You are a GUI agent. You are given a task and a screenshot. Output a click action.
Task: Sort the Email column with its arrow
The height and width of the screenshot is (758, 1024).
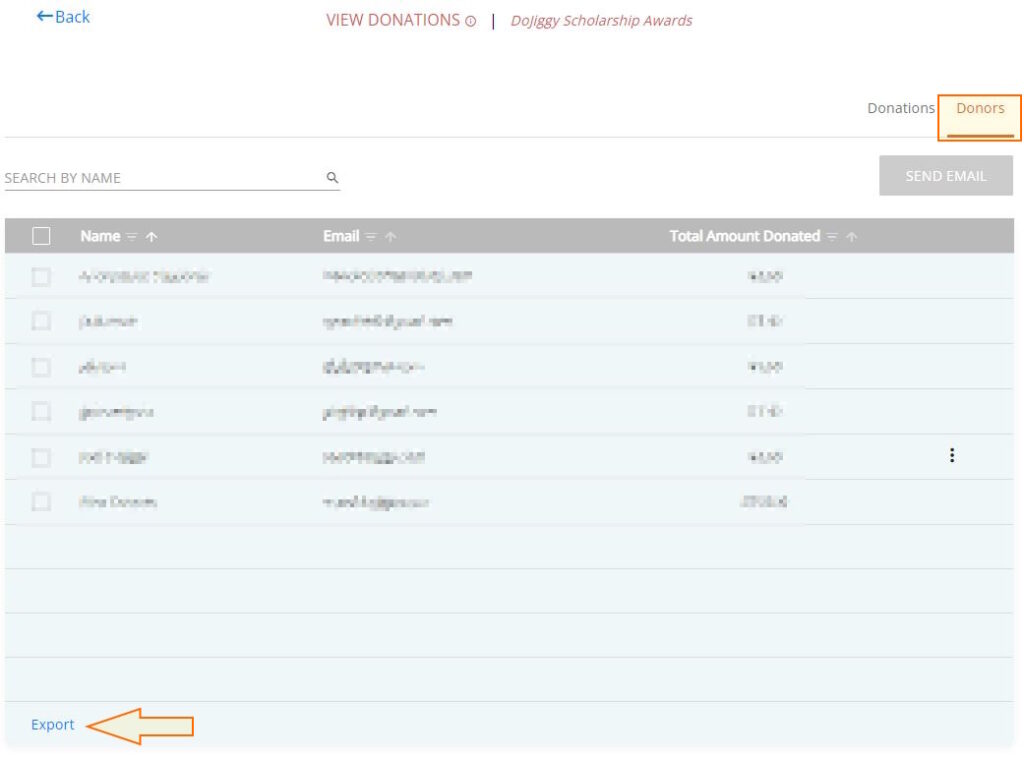[x=389, y=237]
